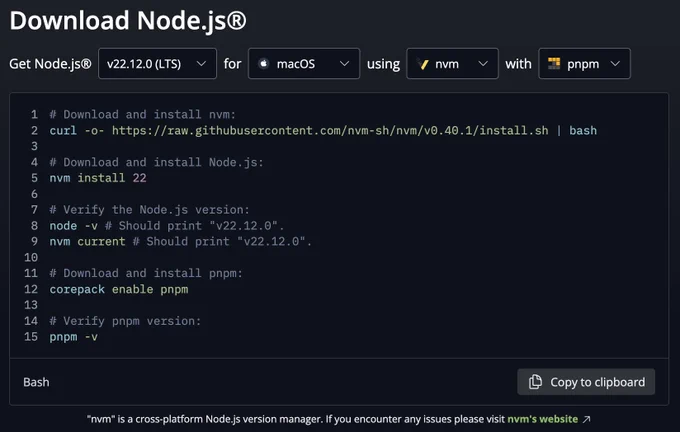Click the "# Download and install Node.js:" comment
This screenshot has width=680, height=432.
pyautogui.click(x=157, y=162)
